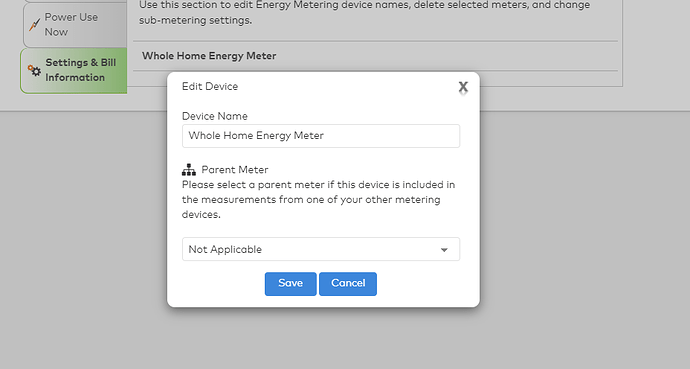690x369 pixels.
Task: Click the gears icon beside Settings & Bill
Action: coord(34,70)
